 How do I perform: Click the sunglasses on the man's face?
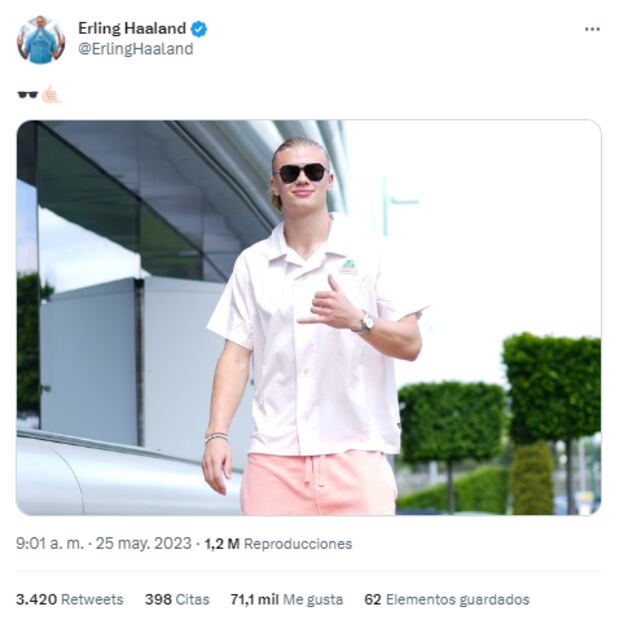302,173
